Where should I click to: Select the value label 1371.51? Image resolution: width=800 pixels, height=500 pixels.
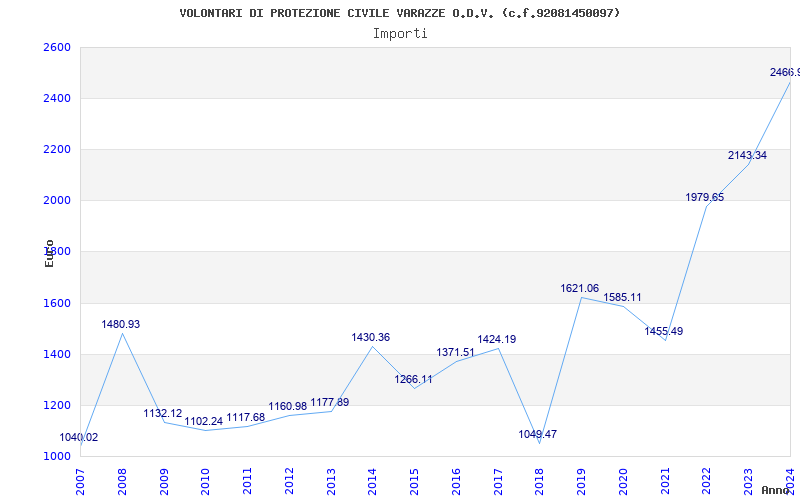coord(455,353)
